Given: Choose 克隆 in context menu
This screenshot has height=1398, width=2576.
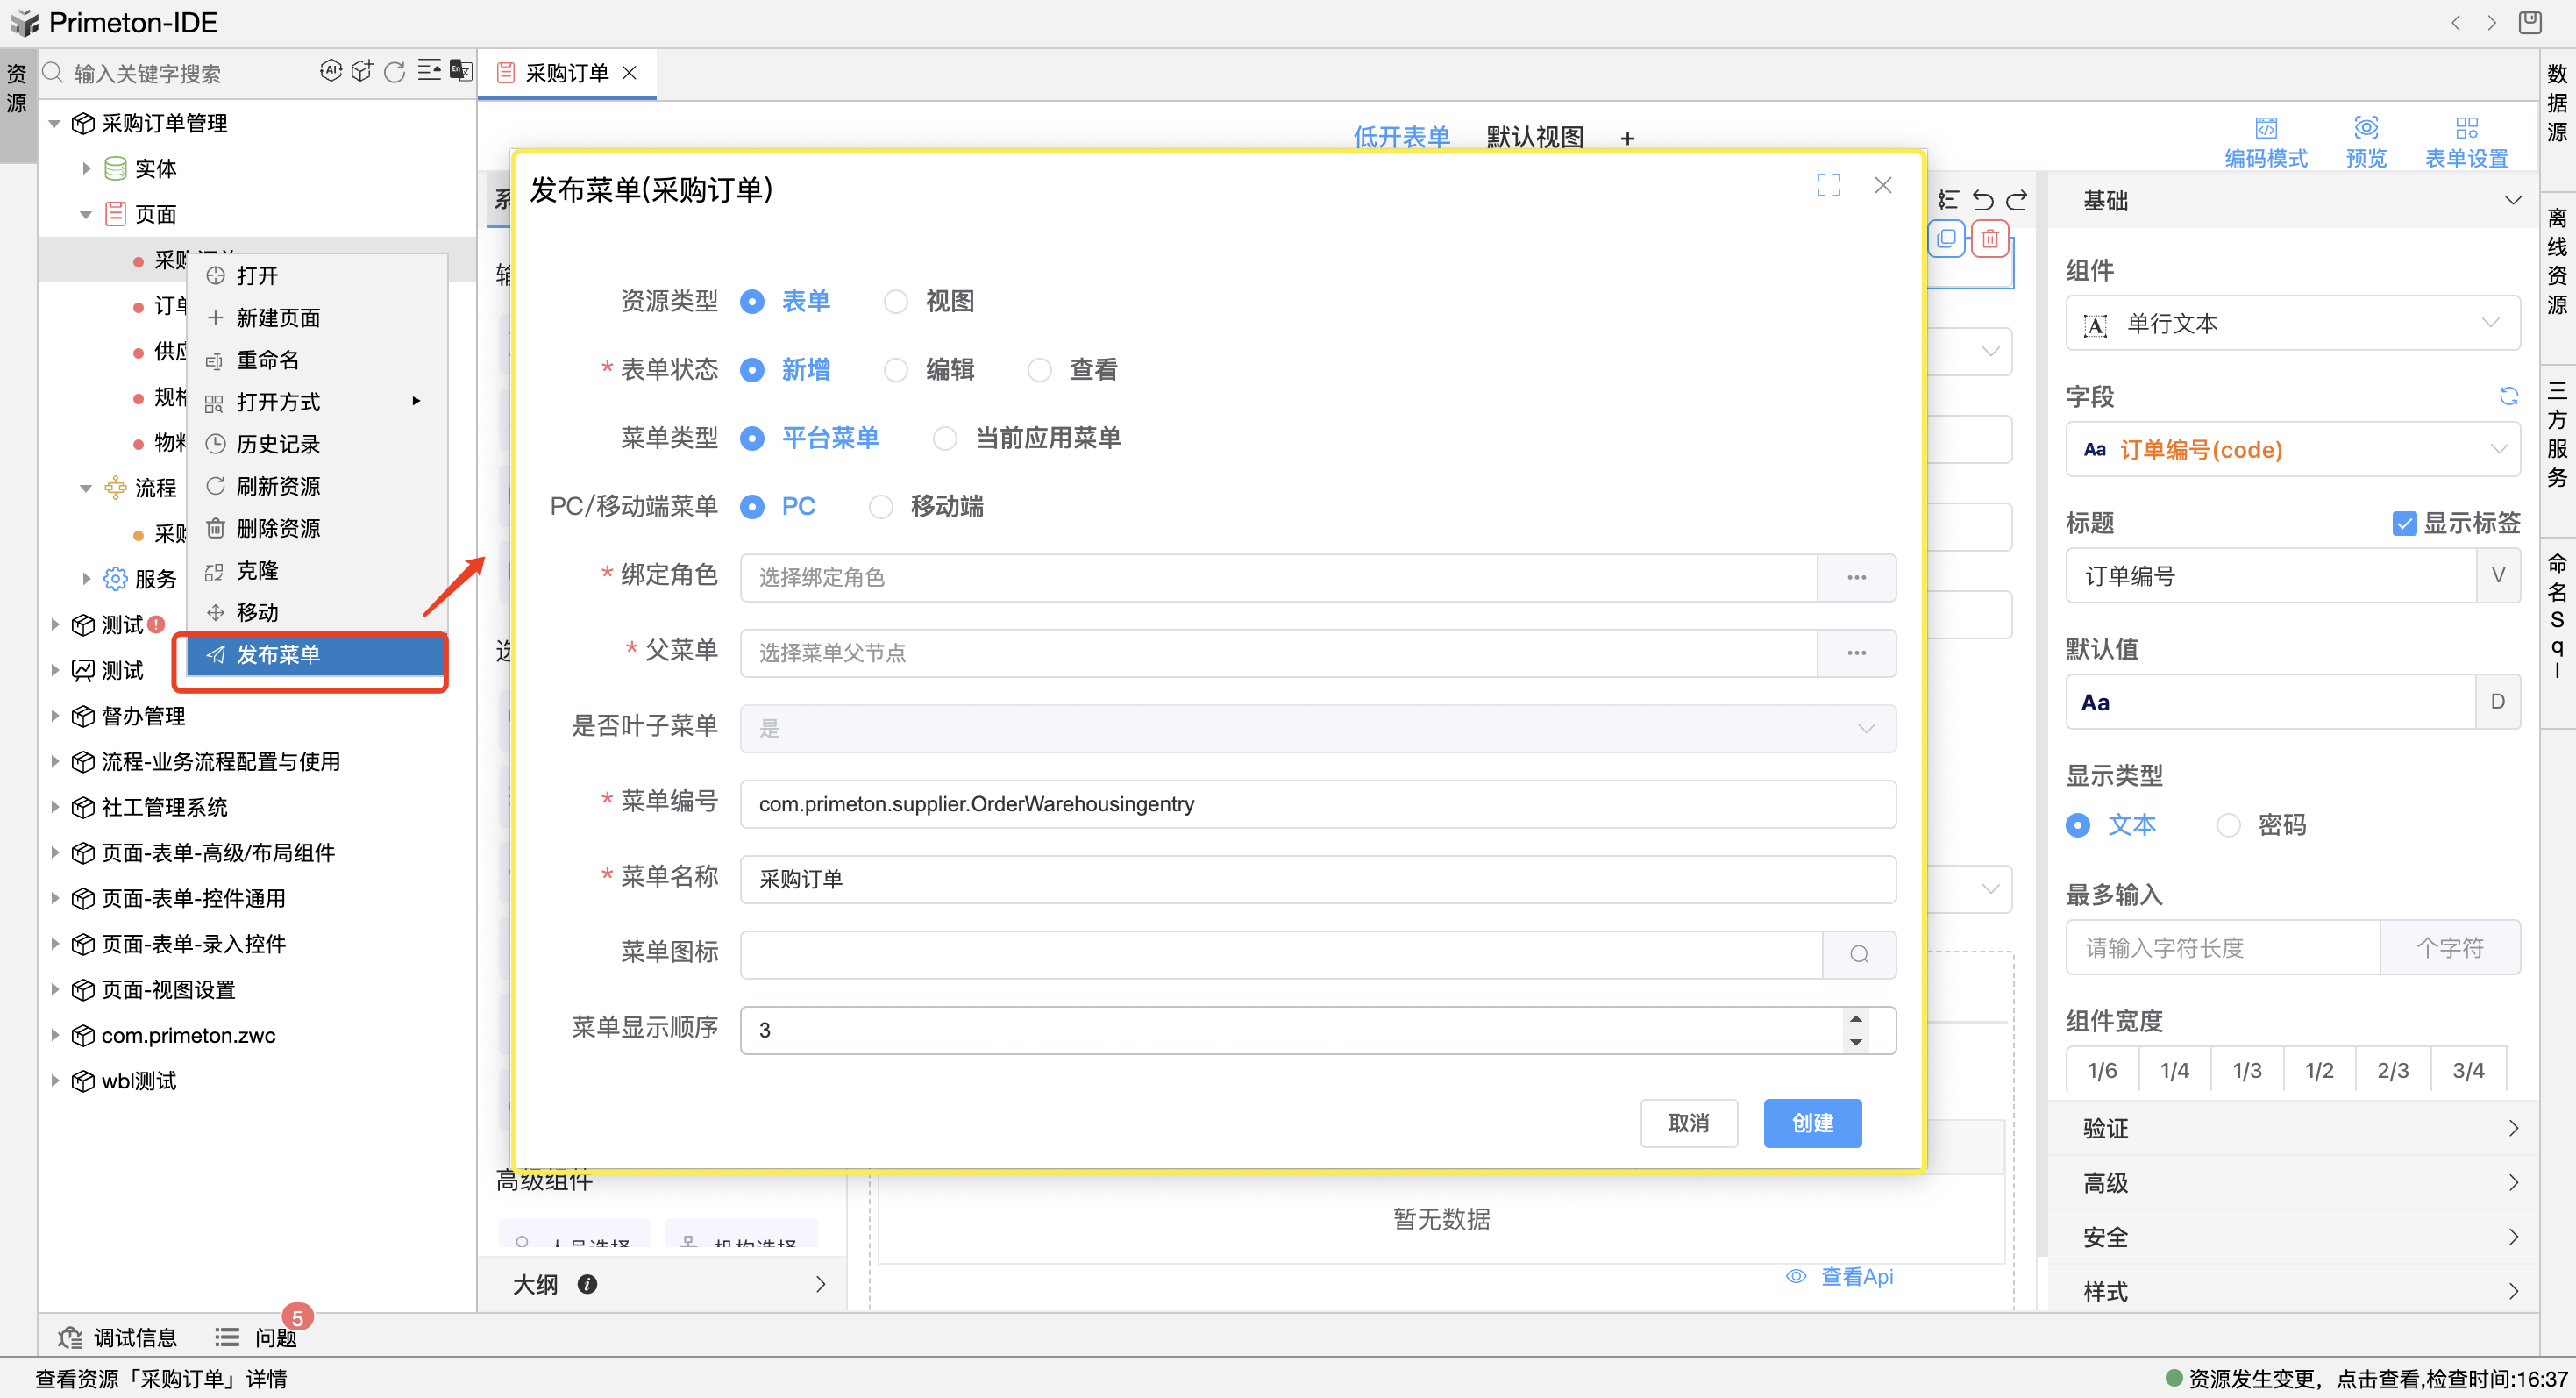Looking at the screenshot, I should [x=257, y=570].
